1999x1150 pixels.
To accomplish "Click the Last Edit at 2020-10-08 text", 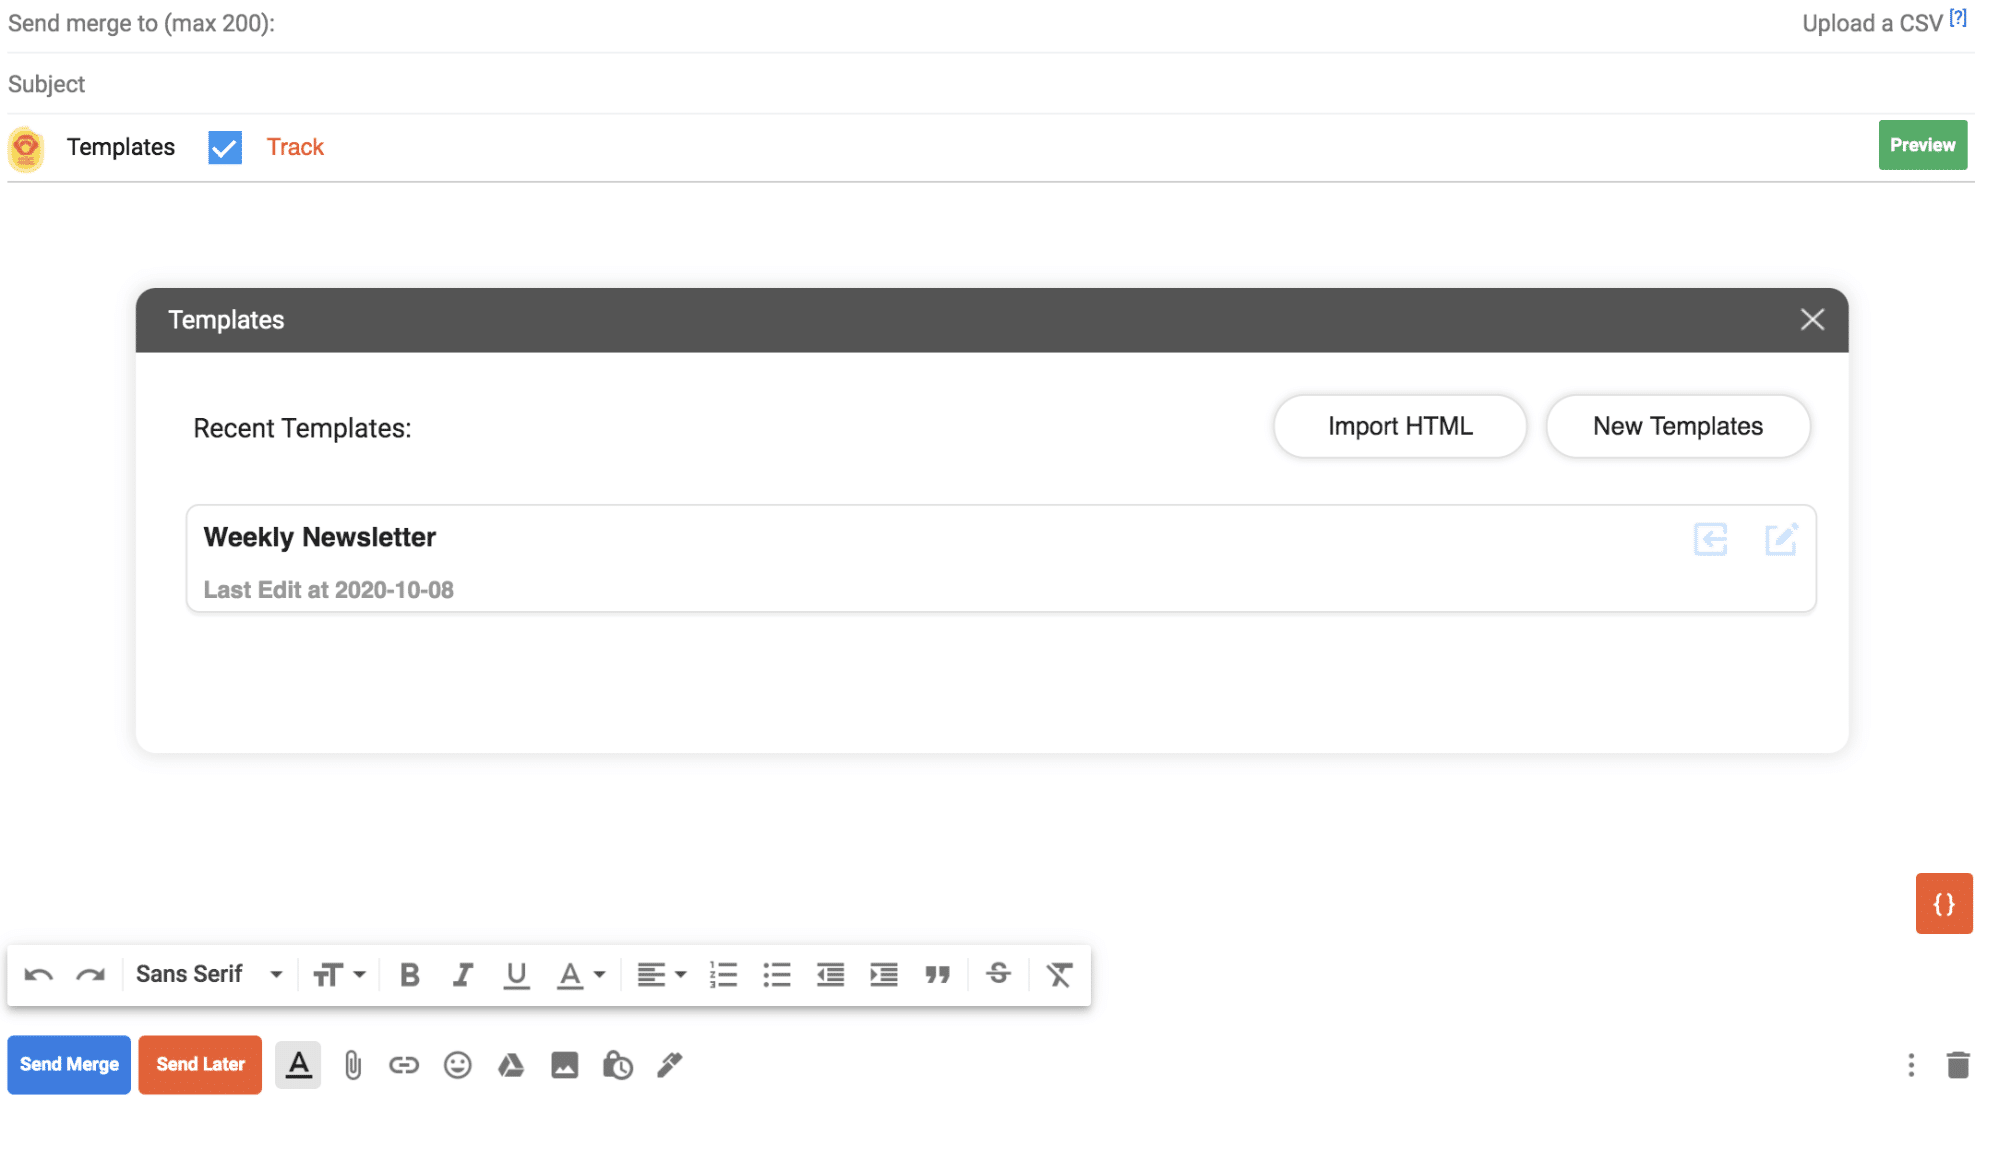I will 329,591.
